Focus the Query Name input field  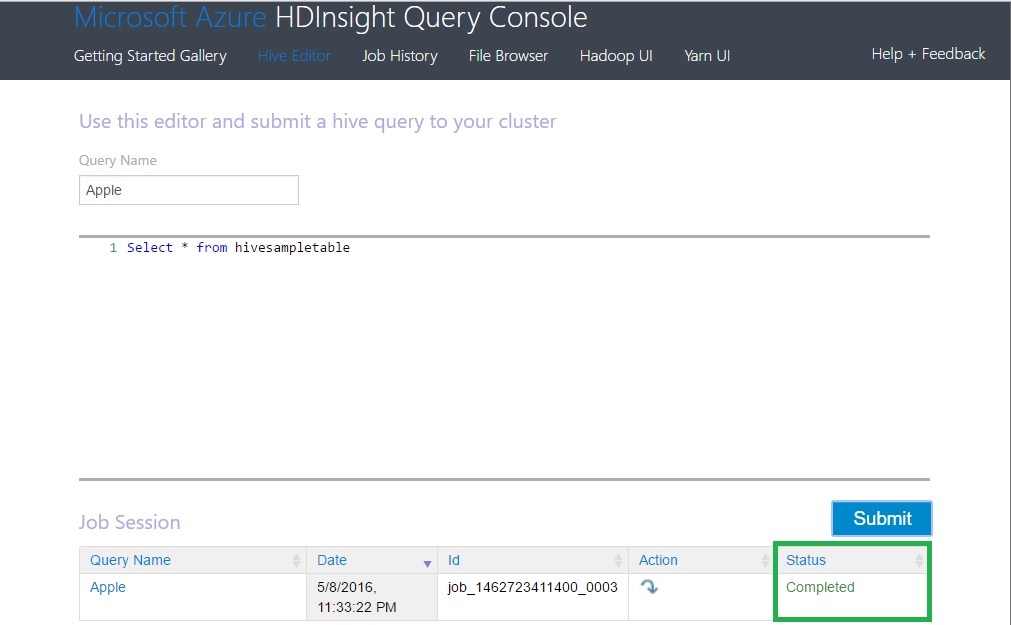click(x=189, y=190)
